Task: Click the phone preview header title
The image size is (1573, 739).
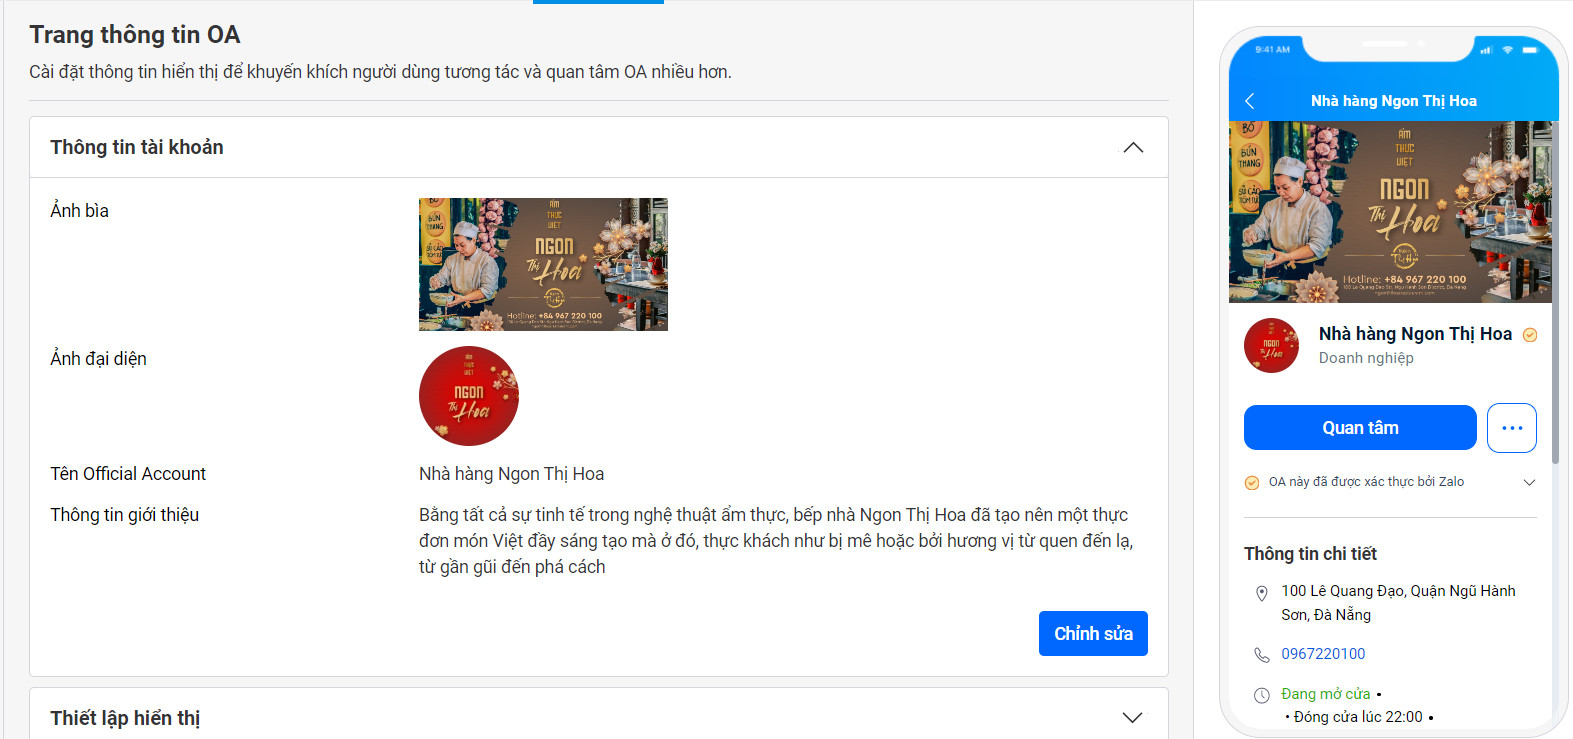Action: [x=1393, y=101]
